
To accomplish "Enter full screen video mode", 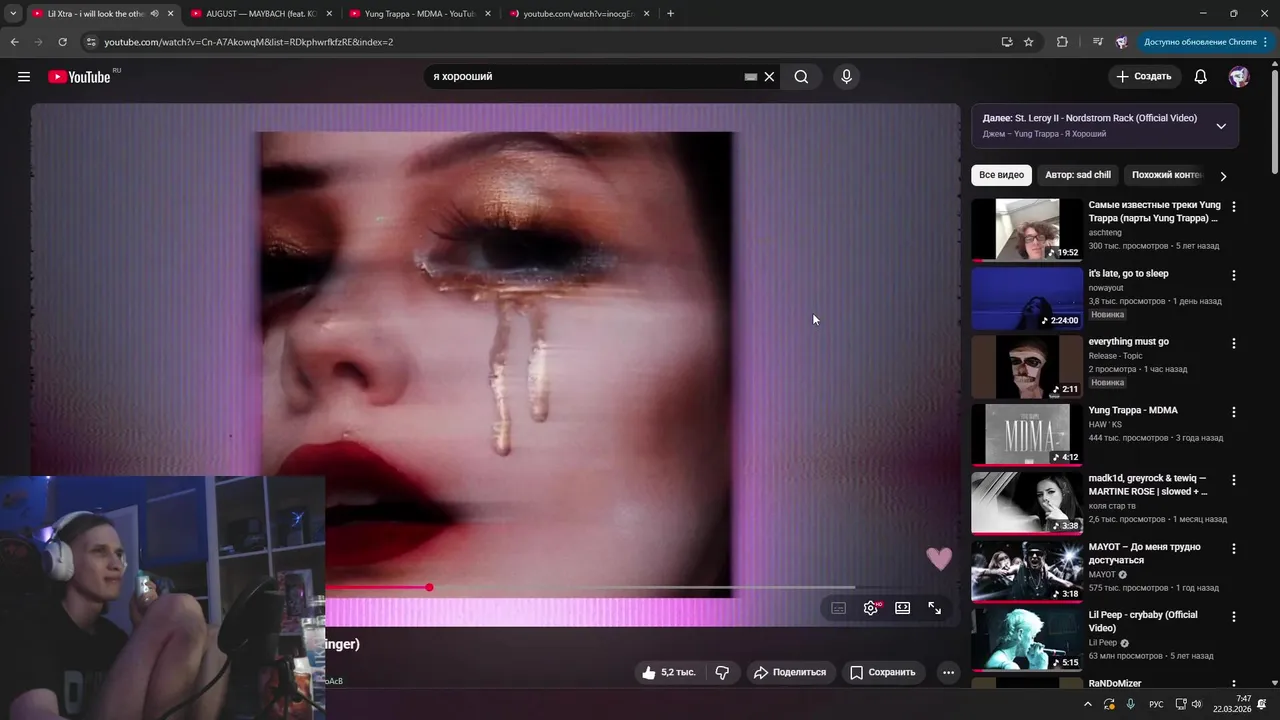I will point(935,608).
